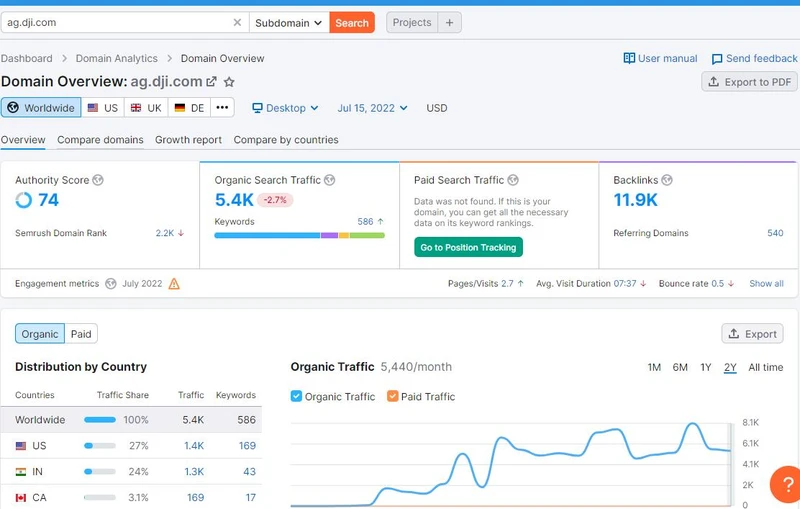Image resolution: width=800 pixels, height=509 pixels.
Task: Click the organic traffic line chart
Action: (510, 464)
